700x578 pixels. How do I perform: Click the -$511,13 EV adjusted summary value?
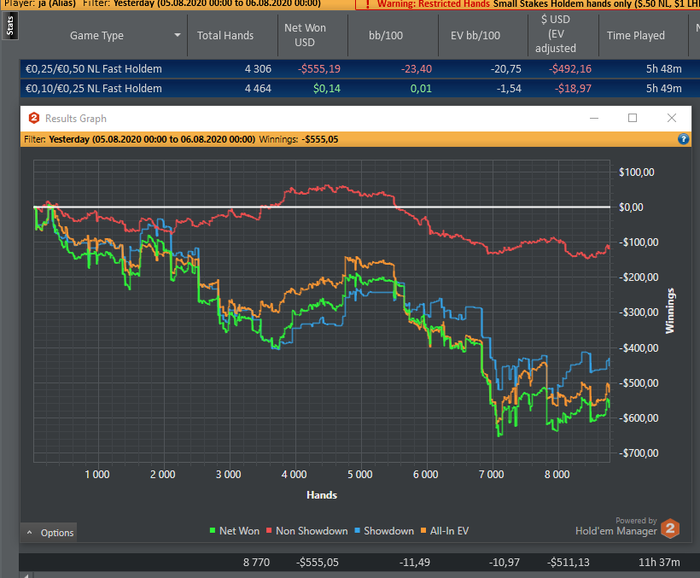tap(568, 562)
